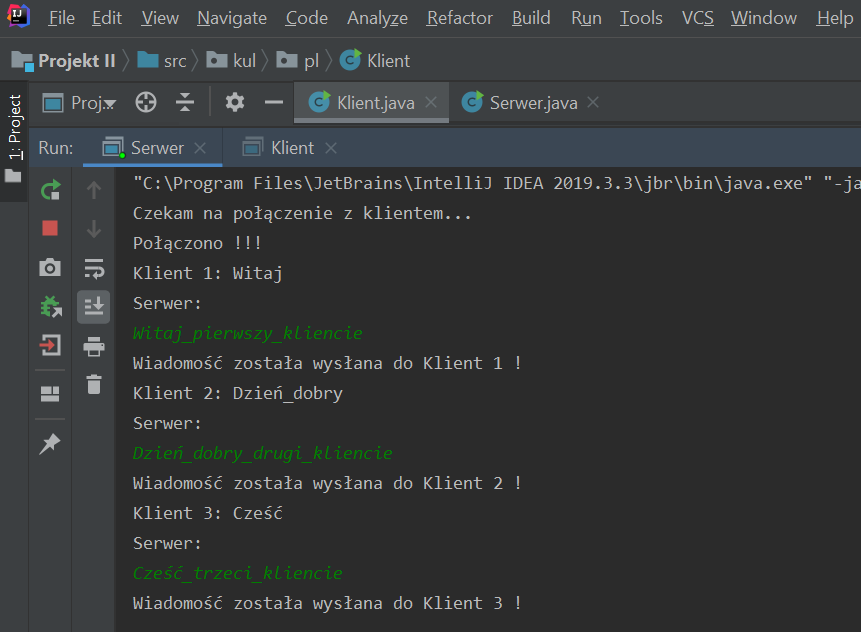The width and height of the screenshot is (861, 632).
Task: Restore layout icon in Run panel
Action: click(x=50, y=394)
